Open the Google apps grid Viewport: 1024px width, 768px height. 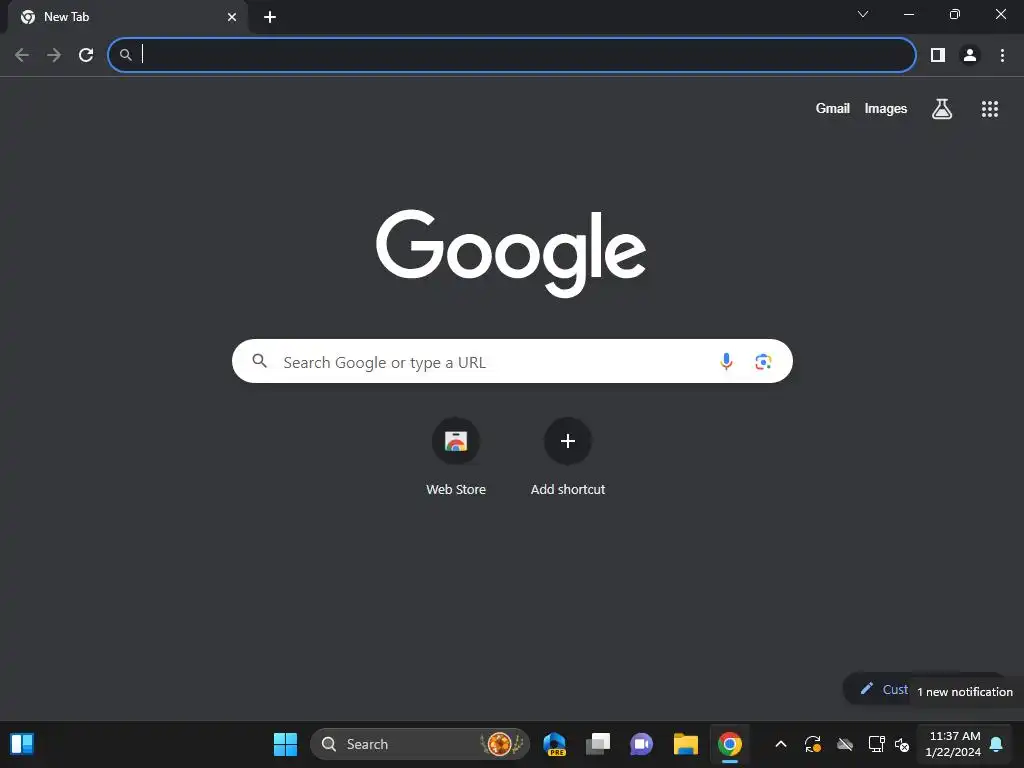989,109
